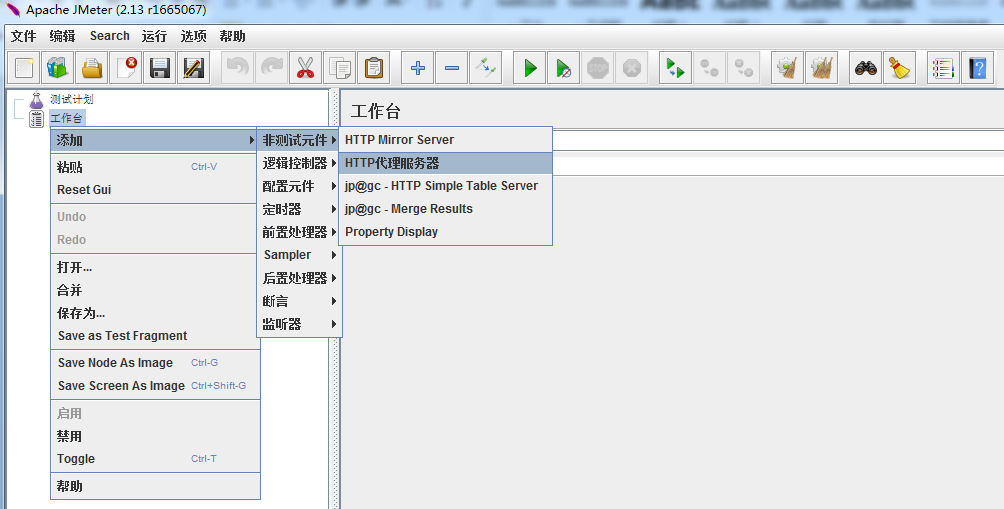
Task: Expand the 逻辑控制器 submenu
Action: point(299,163)
